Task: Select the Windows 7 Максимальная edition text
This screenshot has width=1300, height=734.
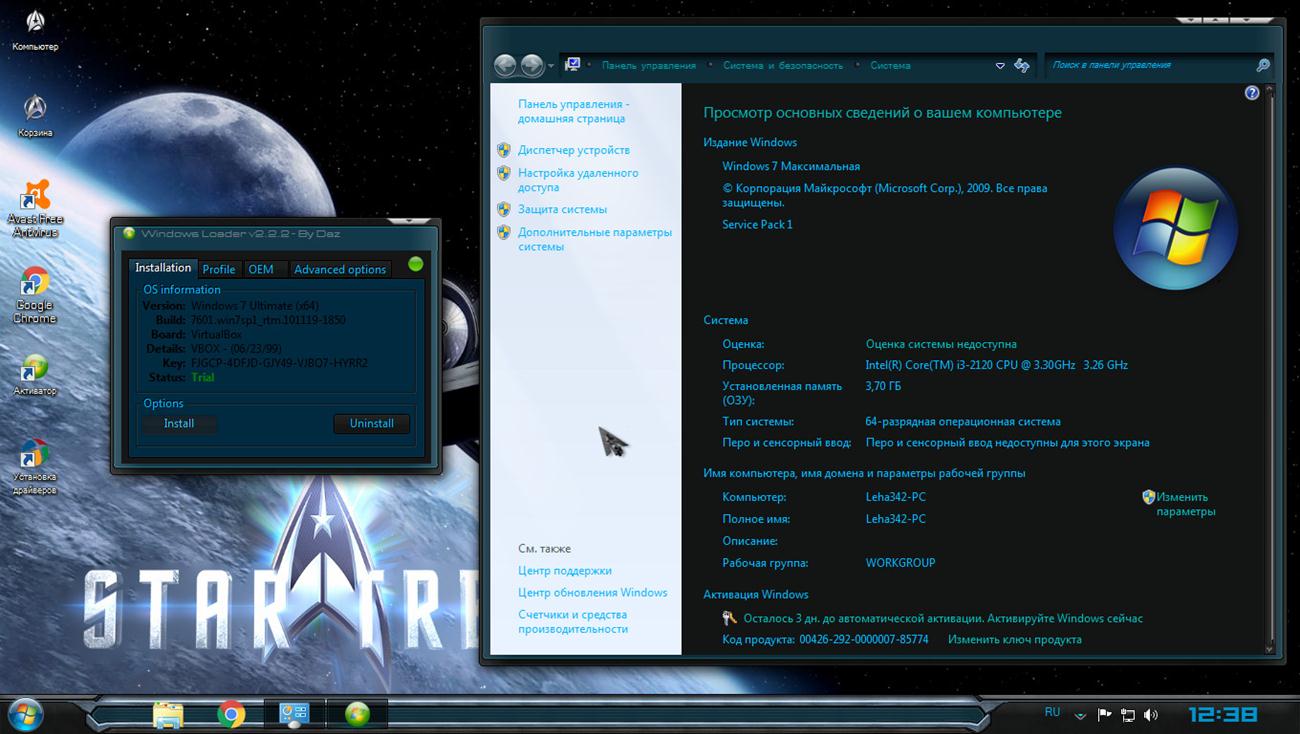Action: coord(791,166)
